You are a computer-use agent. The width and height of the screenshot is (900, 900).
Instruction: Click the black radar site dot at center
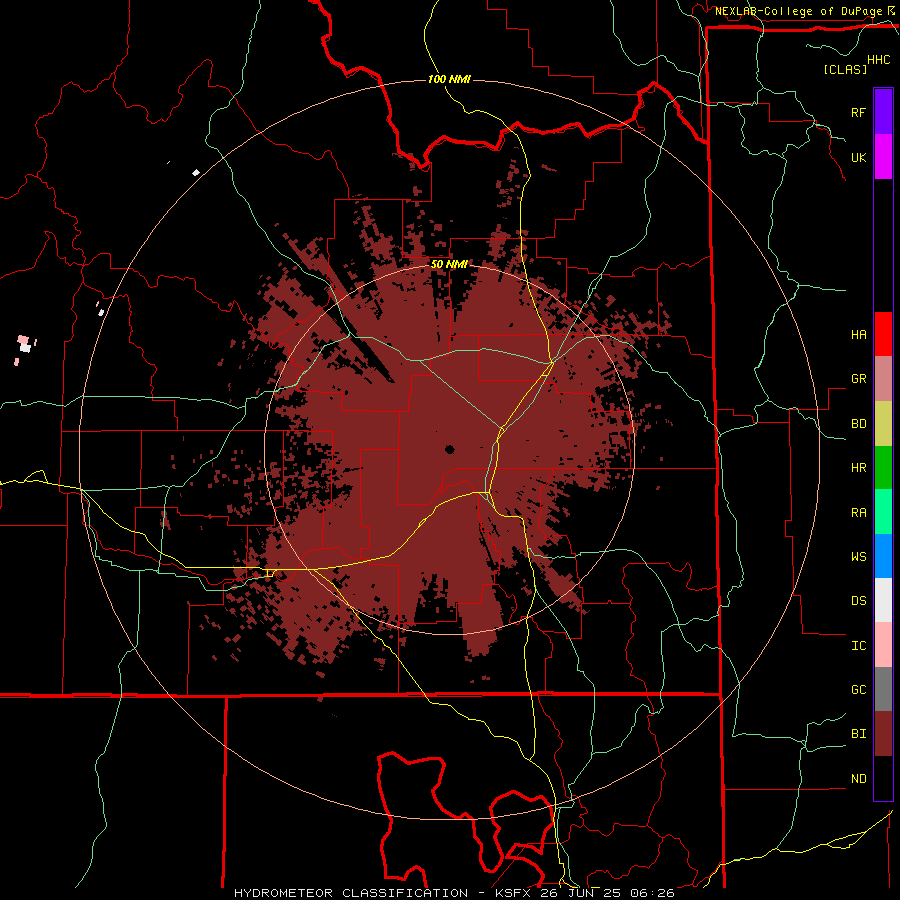click(449, 449)
